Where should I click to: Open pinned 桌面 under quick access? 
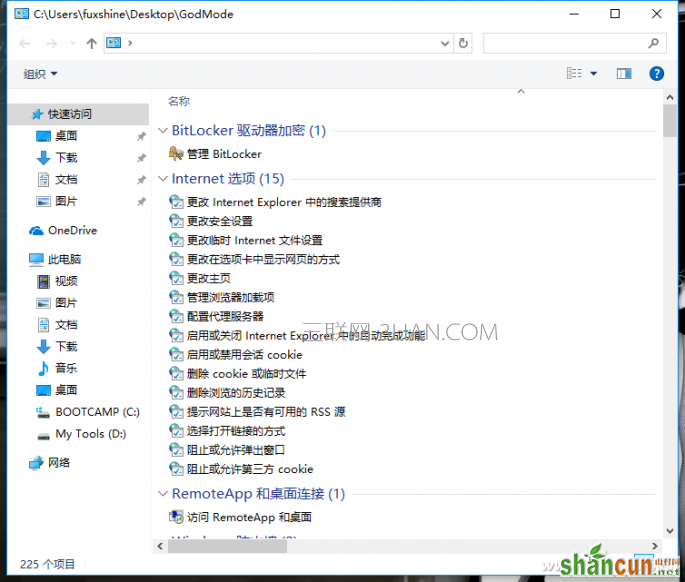pos(66,136)
